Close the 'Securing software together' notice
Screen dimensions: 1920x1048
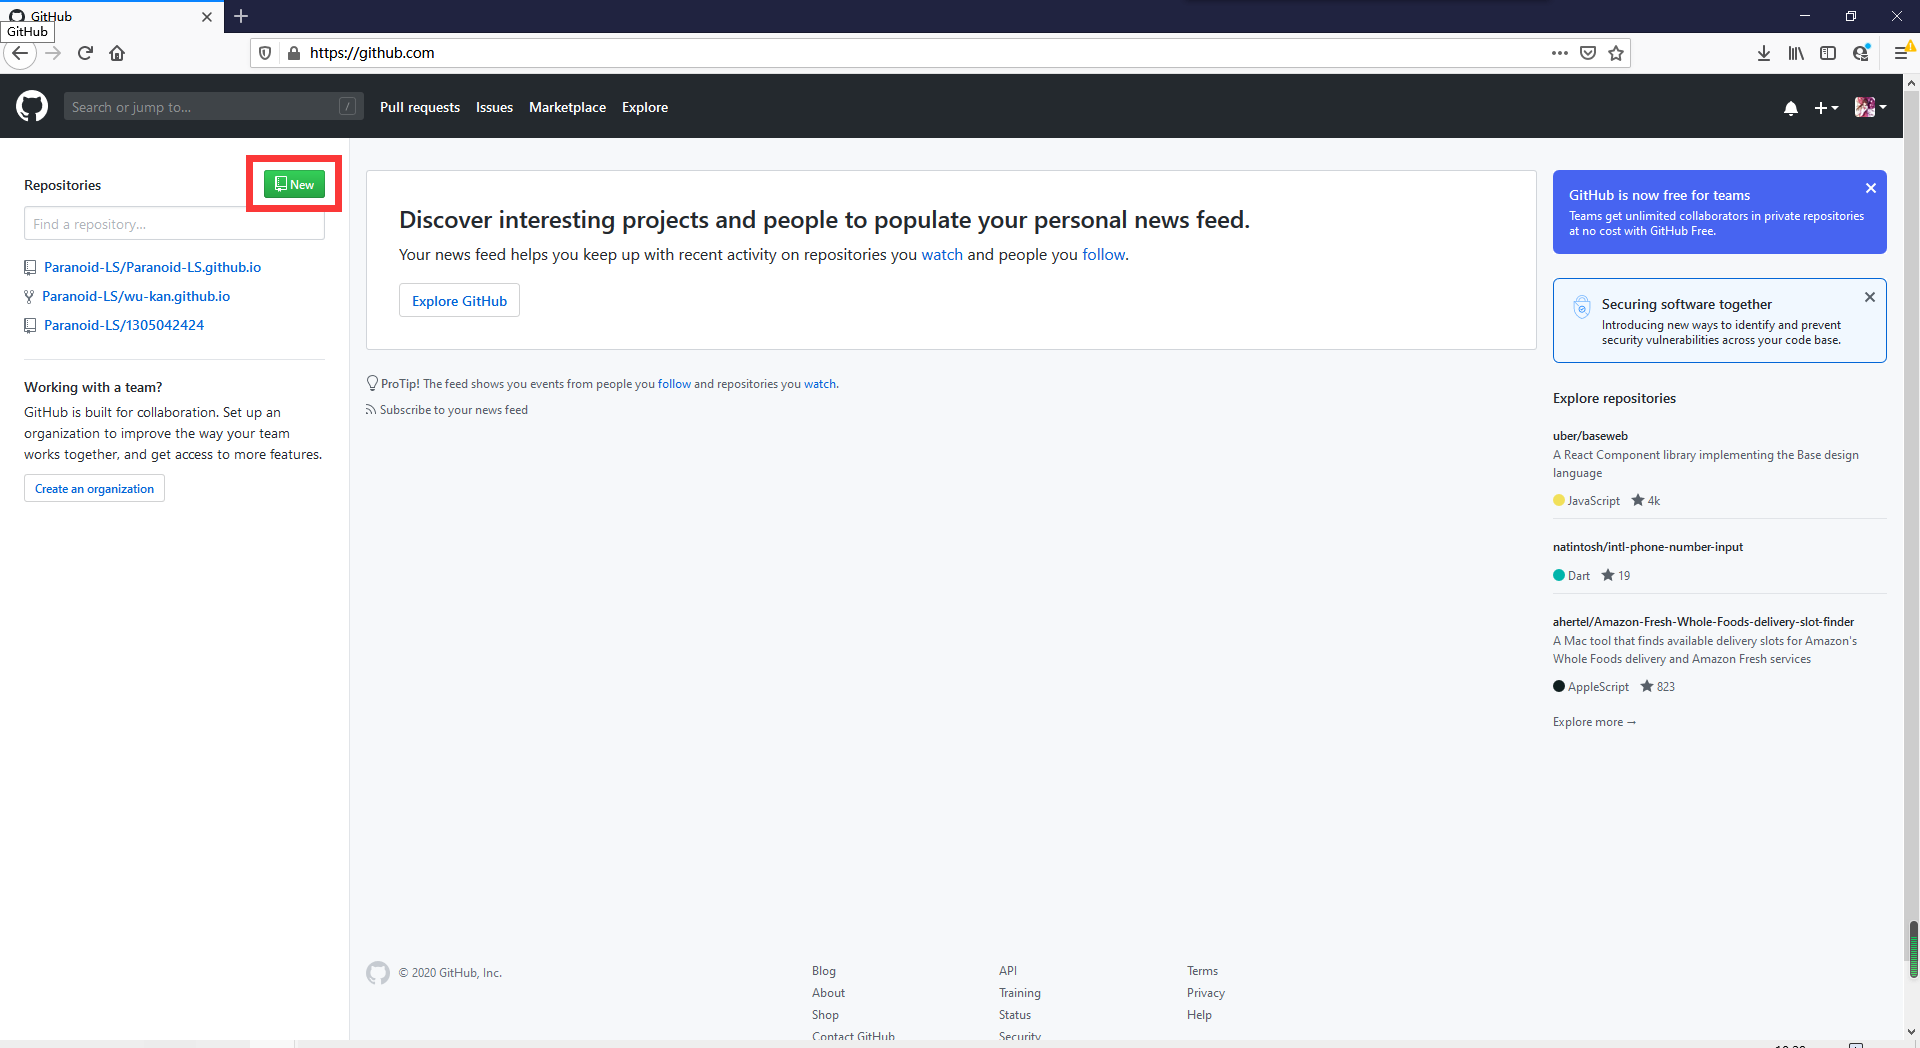pyautogui.click(x=1869, y=297)
